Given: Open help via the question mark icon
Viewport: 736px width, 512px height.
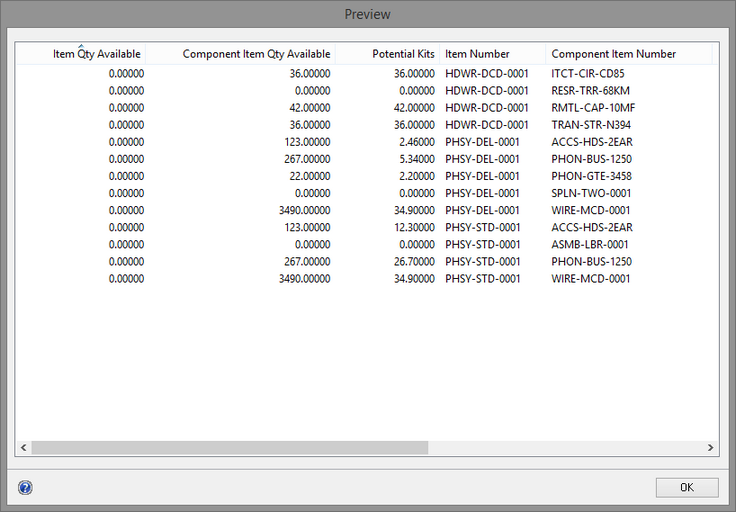Looking at the screenshot, I should pos(25,488).
